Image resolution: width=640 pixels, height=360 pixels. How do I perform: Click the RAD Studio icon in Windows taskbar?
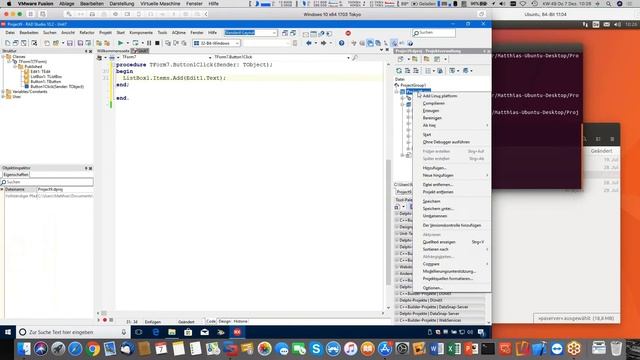click(x=237, y=332)
